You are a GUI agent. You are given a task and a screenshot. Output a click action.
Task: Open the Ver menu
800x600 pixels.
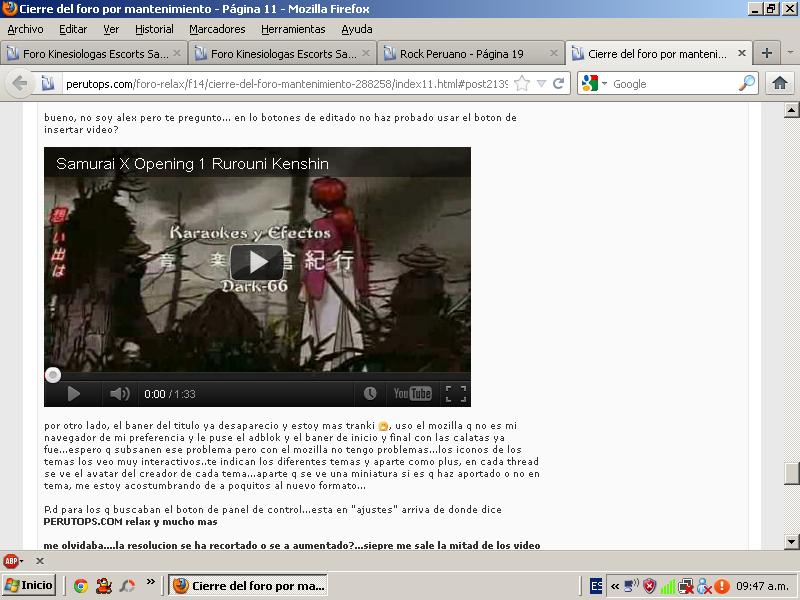point(111,29)
